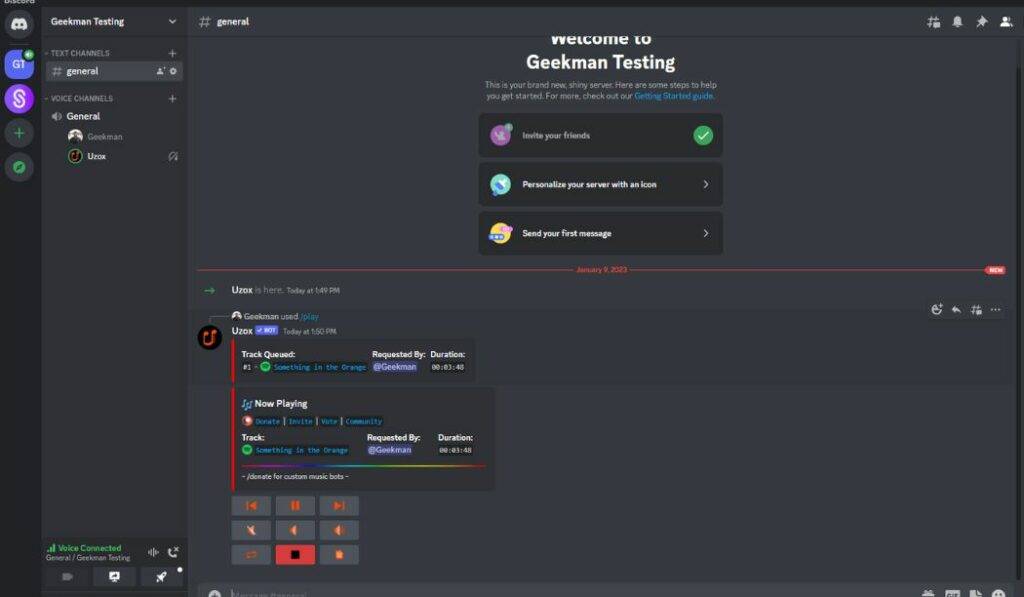The width and height of the screenshot is (1024, 597).
Task: Click Uzox username on bot message
Action: pyautogui.click(x=242, y=331)
